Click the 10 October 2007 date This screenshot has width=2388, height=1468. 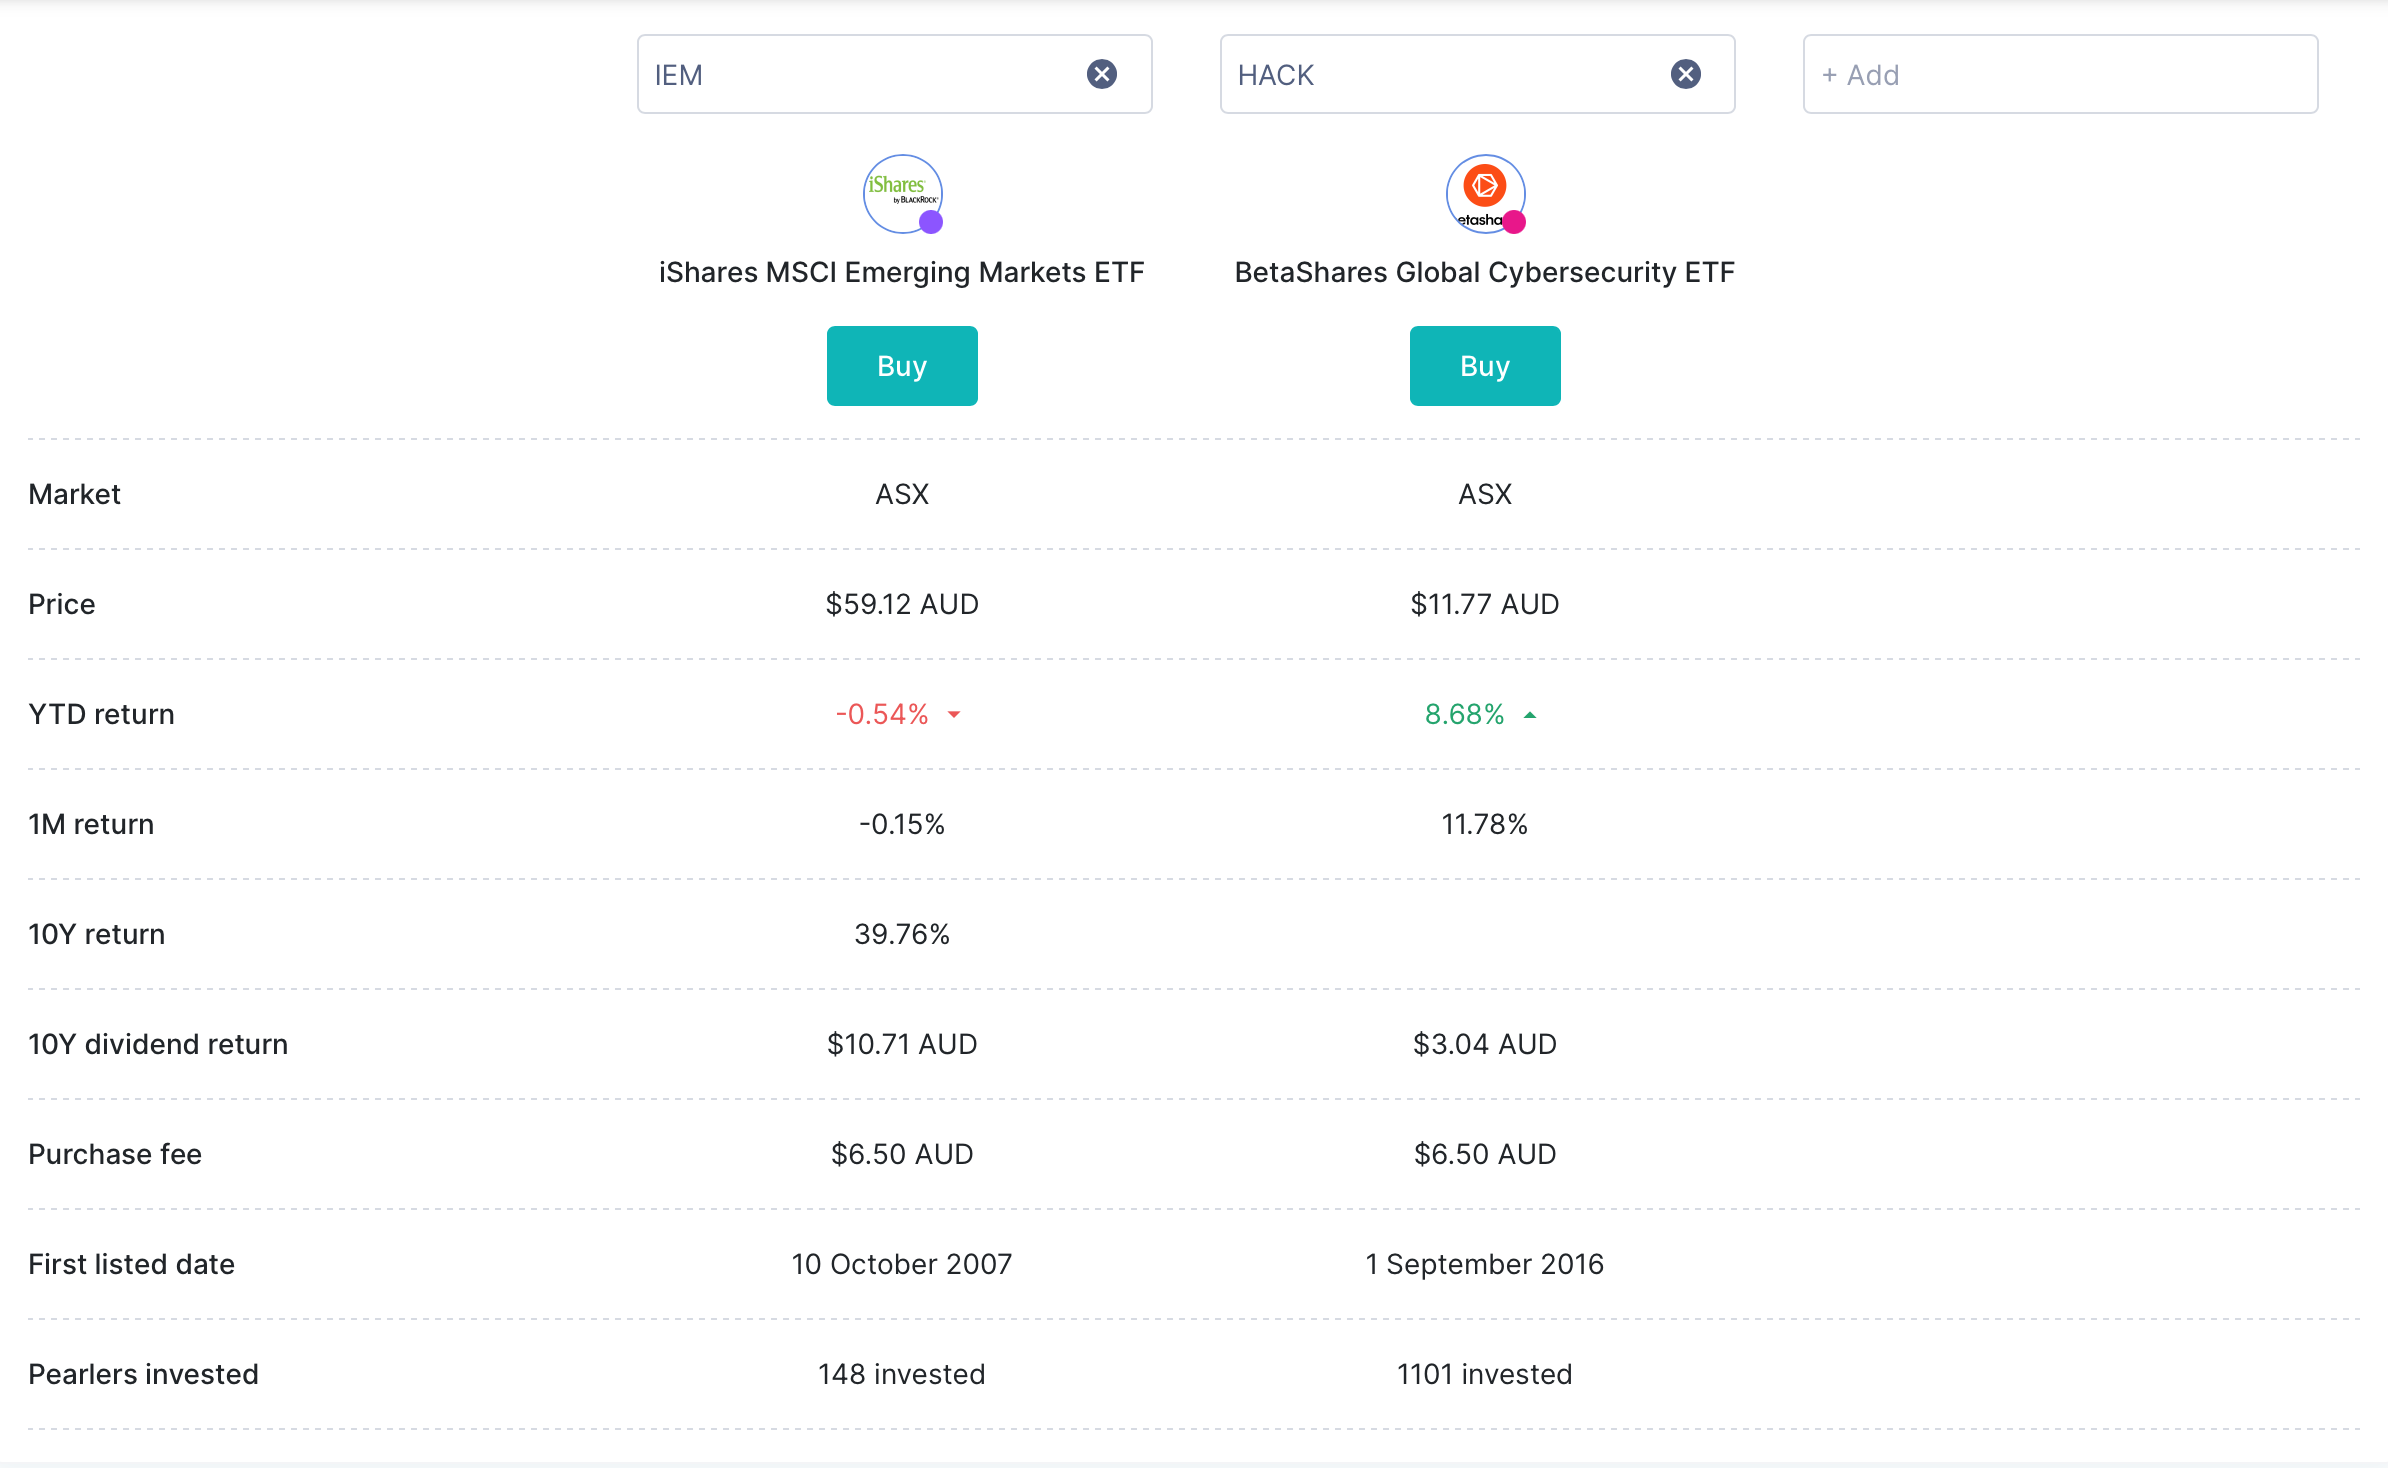(902, 1264)
